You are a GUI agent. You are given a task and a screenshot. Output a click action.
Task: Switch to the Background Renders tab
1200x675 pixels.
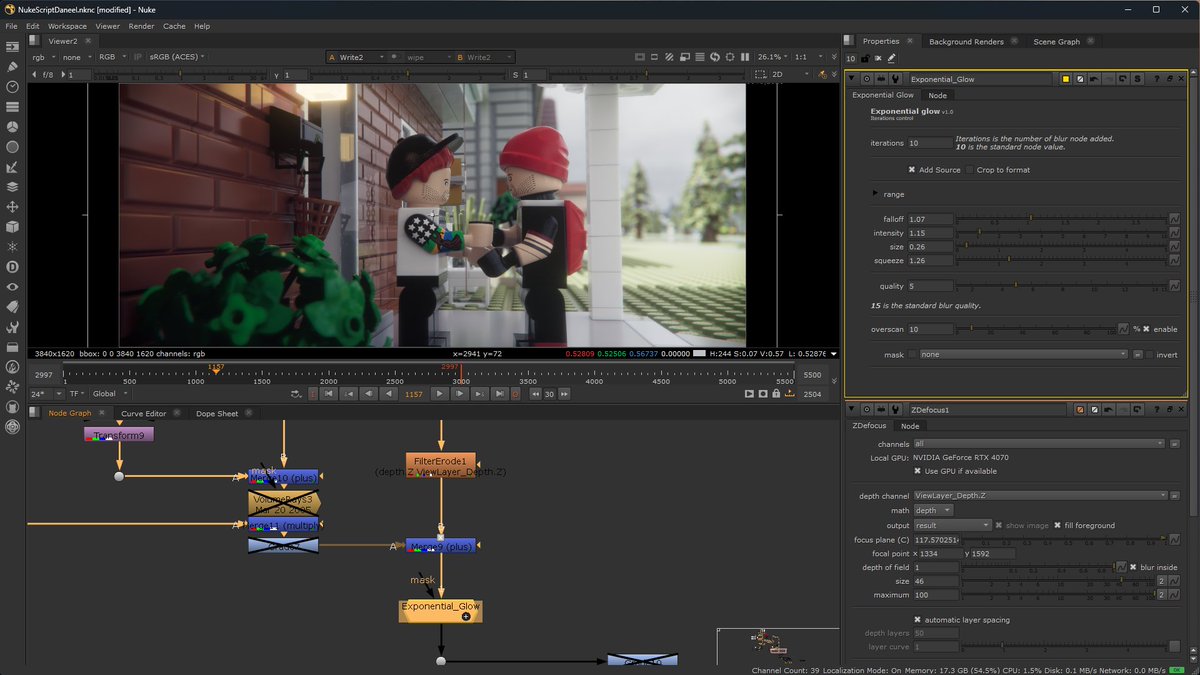click(x=966, y=41)
